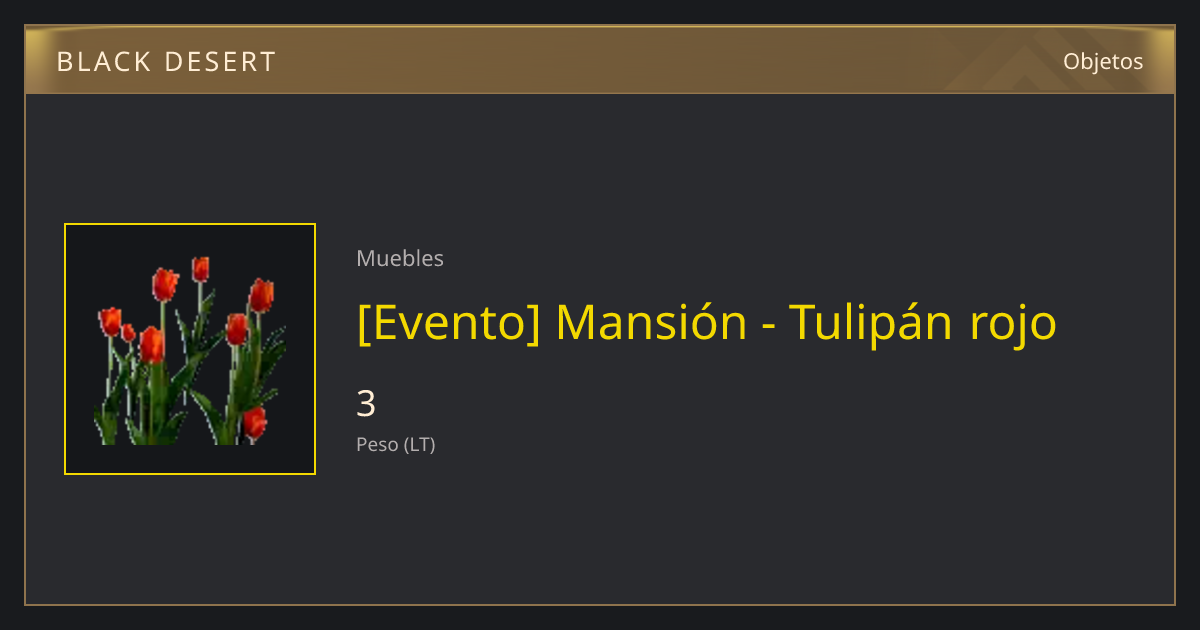Click Tulipán rojo text in title
This screenshot has height=630, width=1200.
tap(923, 324)
